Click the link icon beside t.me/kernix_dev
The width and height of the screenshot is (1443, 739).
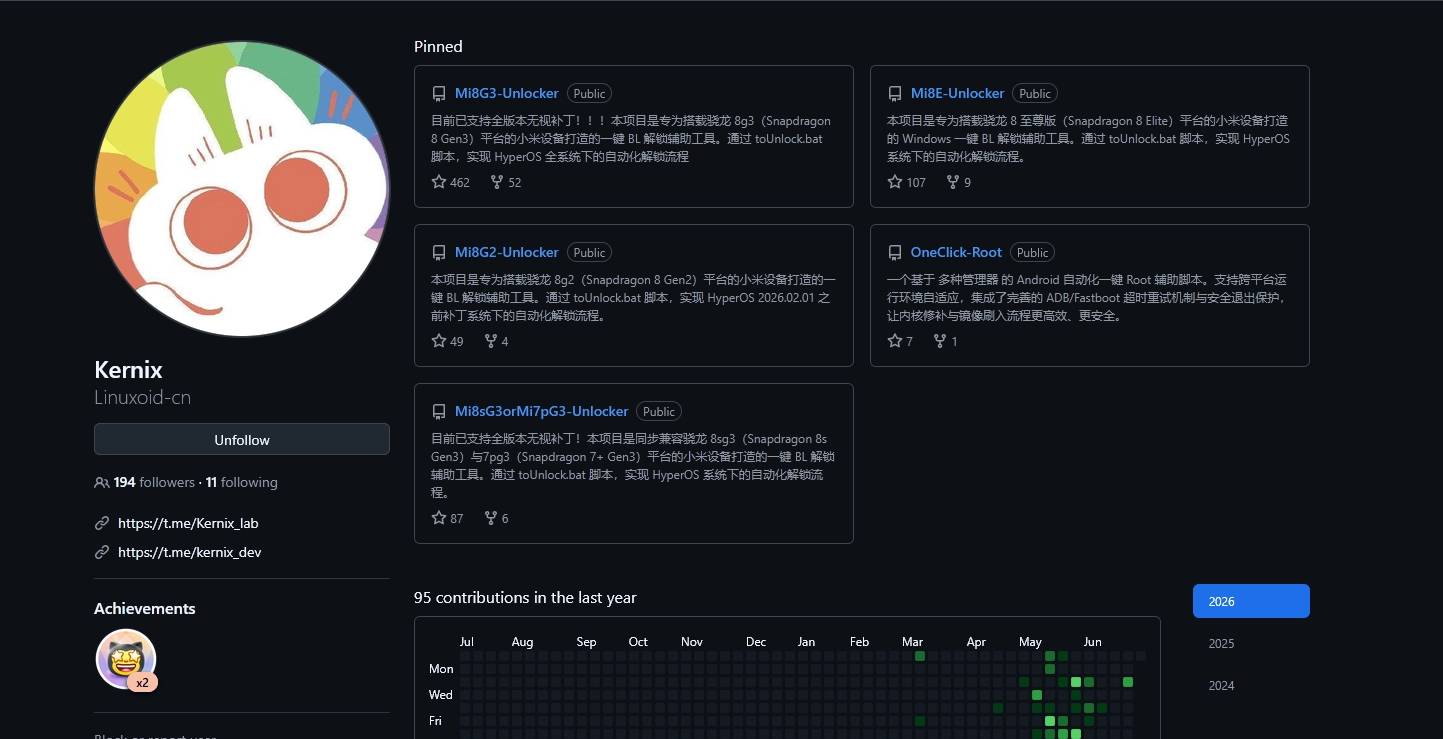point(102,552)
